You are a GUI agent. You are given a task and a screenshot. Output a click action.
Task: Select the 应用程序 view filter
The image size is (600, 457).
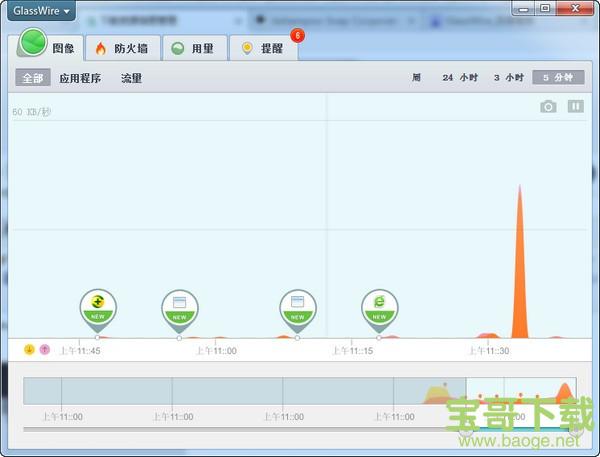click(80, 78)
